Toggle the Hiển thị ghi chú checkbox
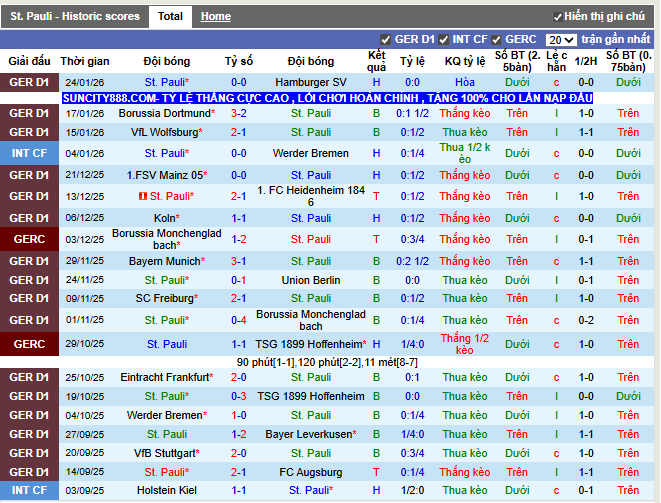 point(557,17)
